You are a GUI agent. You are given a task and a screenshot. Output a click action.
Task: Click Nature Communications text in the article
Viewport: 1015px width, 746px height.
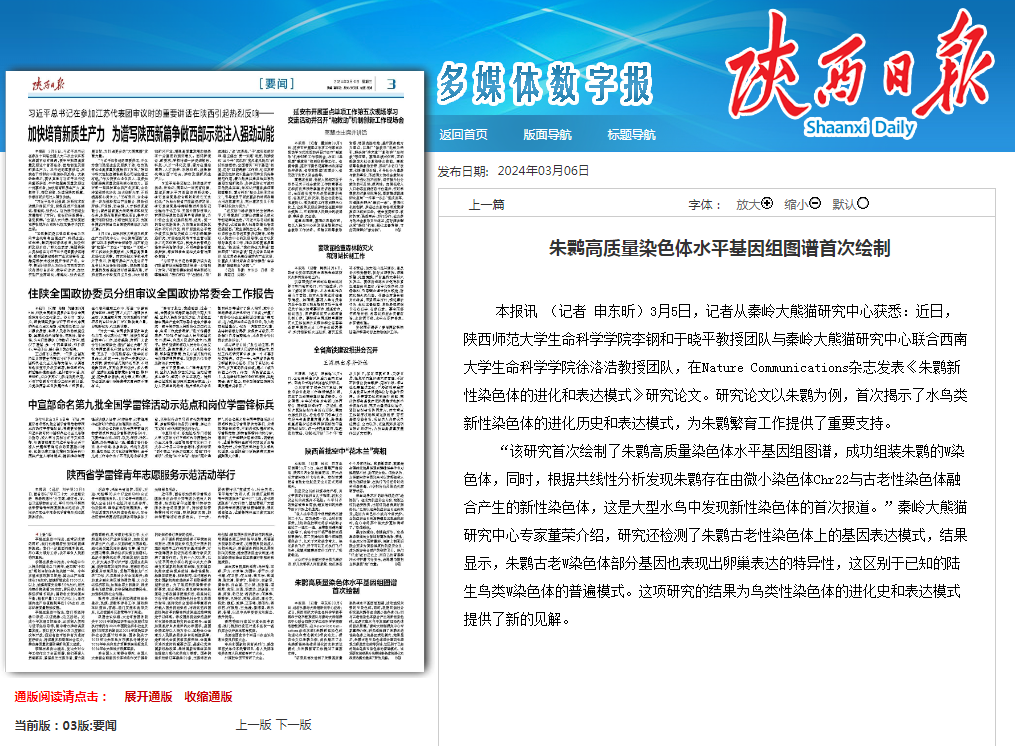[x=775, y=368]
